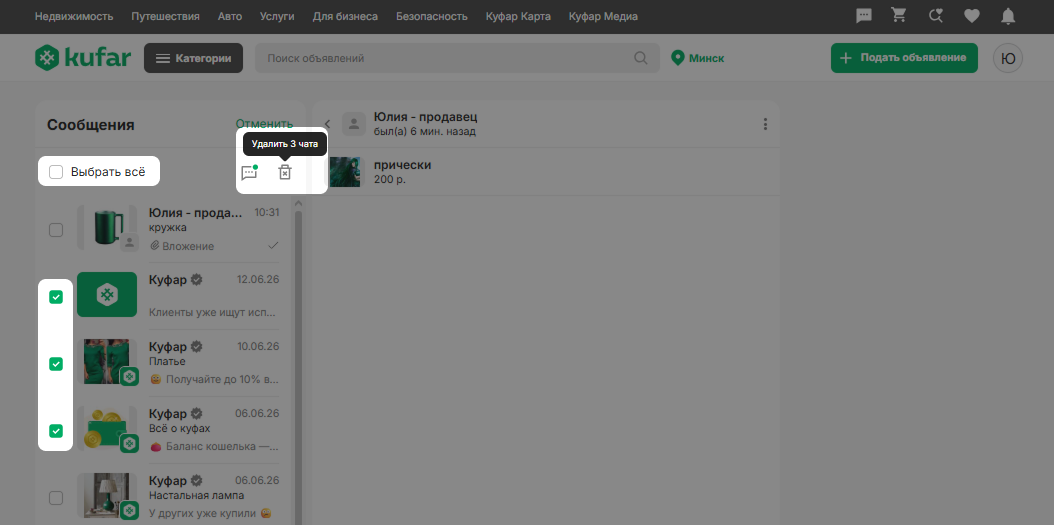Screen dimensions: 1054x525
Task: Open Услуги menu item
Action: pyautogui.click(x=277, y=16)
